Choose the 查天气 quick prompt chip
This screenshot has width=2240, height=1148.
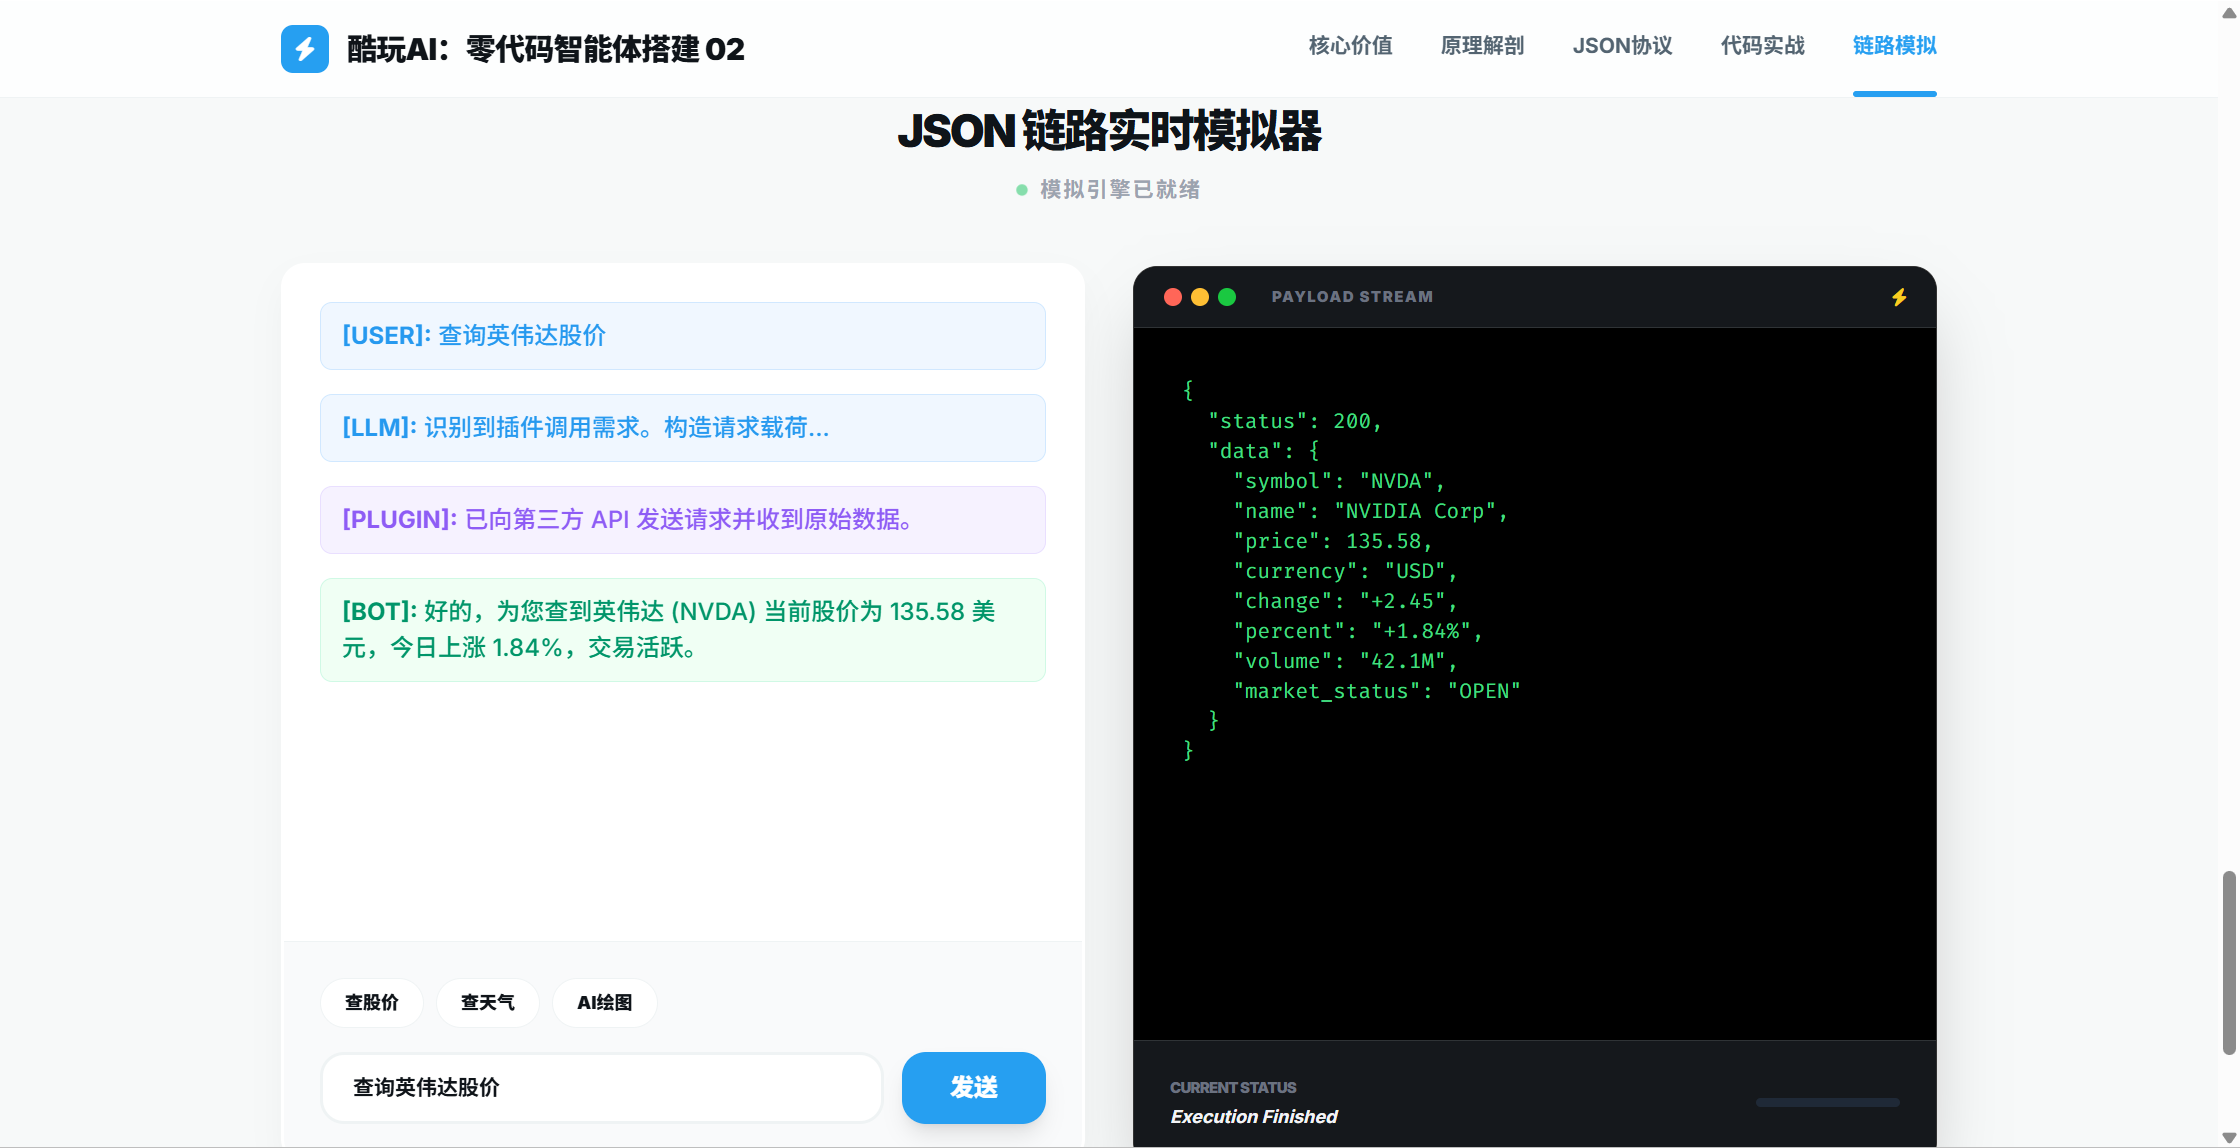click(x=488, y=1003)
